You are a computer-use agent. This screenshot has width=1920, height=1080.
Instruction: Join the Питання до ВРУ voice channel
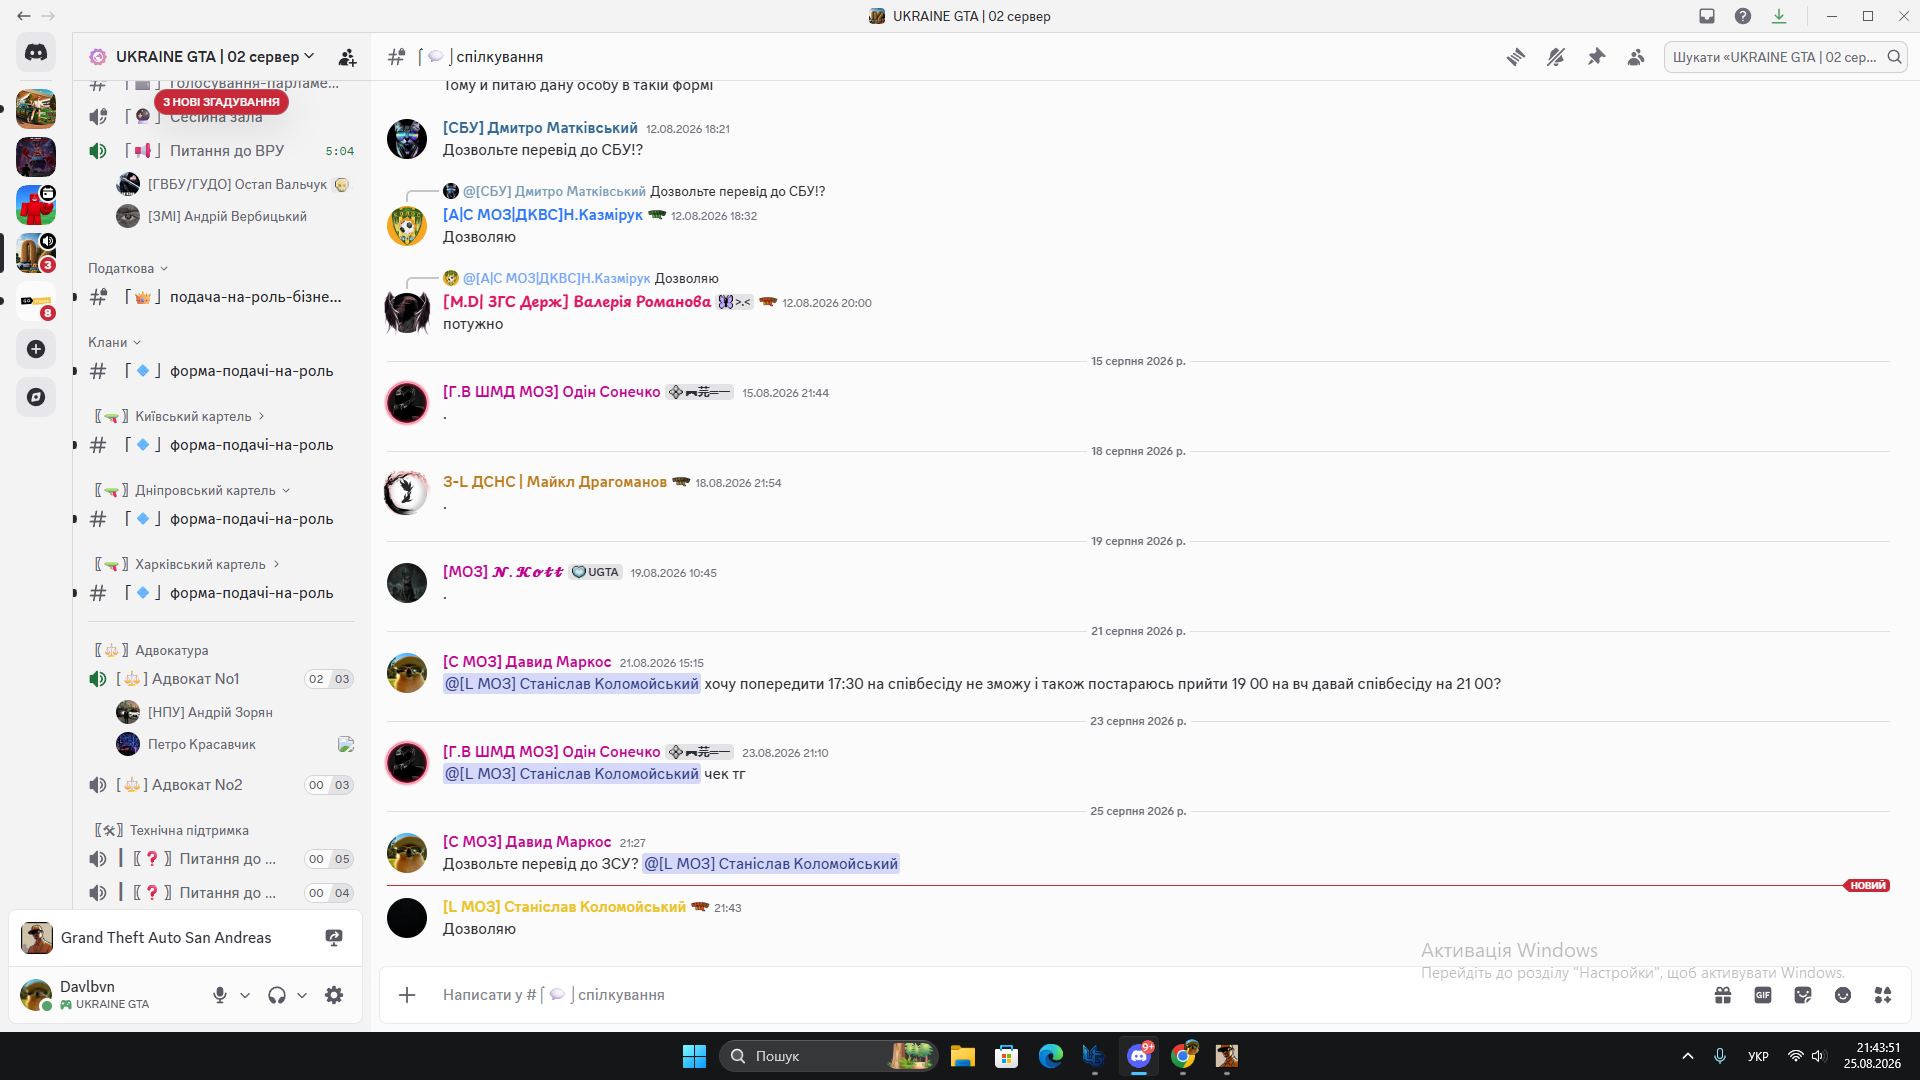[x=221, y=151]
